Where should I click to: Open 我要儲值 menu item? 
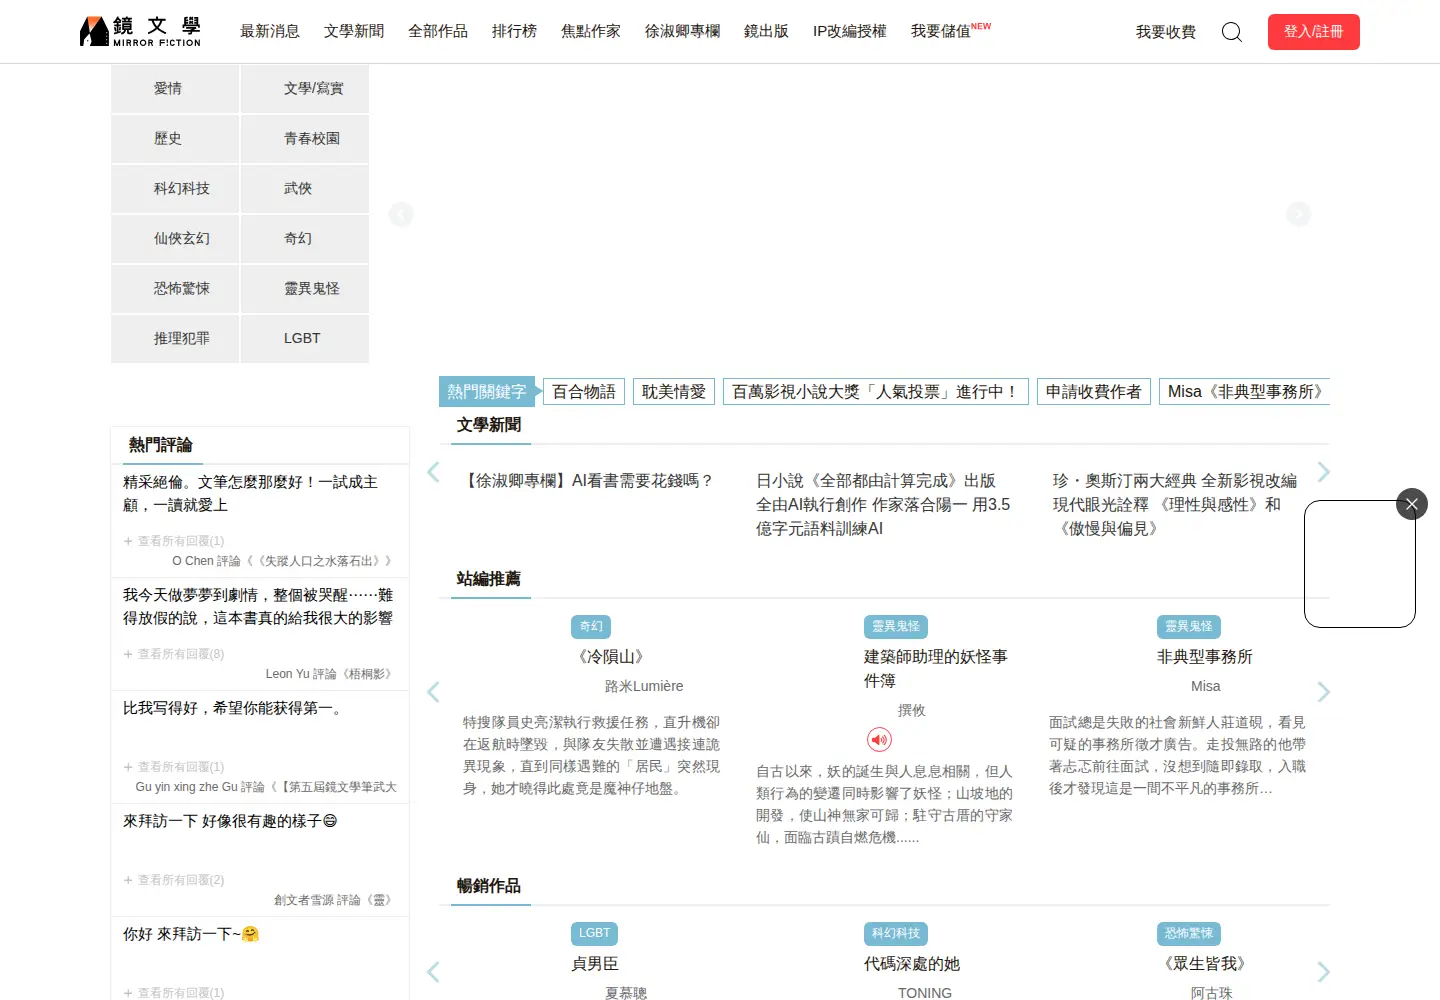950,31
